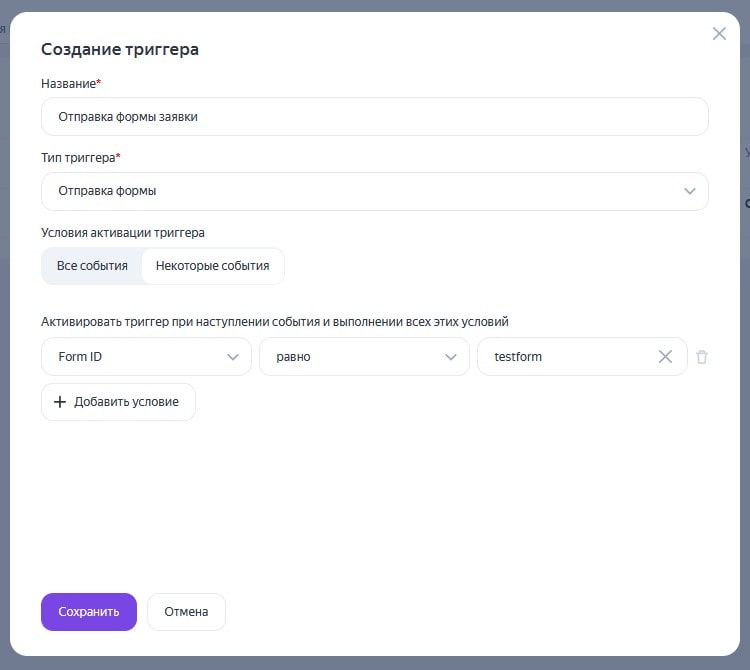The height and width of the screenshot is (670, 750).
Task: Click the Создание триггера heading
Action: click(120, 49)
